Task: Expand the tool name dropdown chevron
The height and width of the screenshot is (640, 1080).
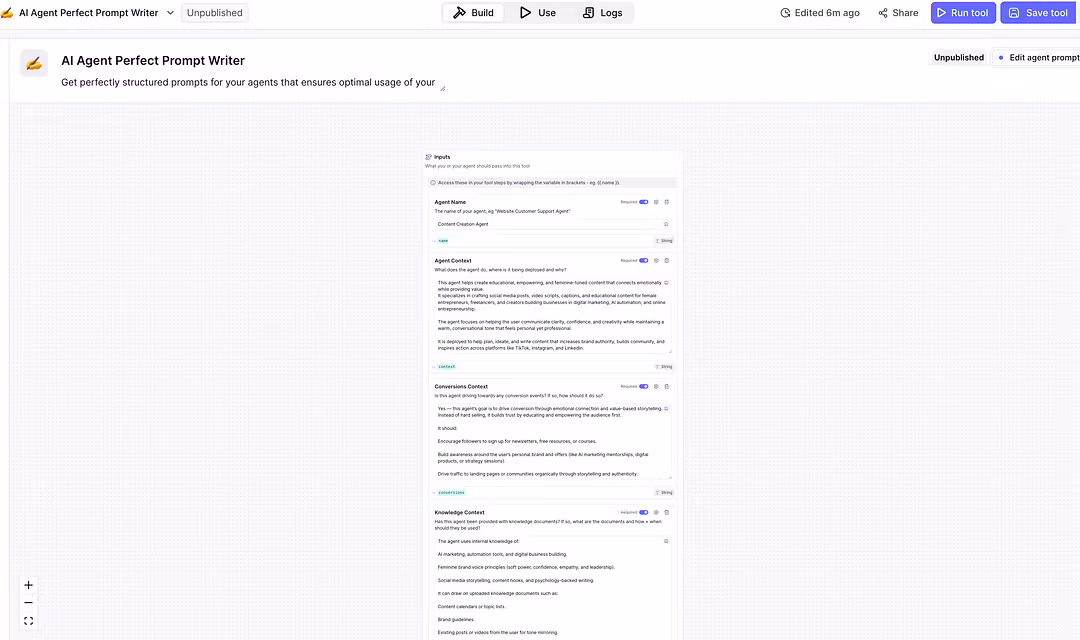Action: 170,13
